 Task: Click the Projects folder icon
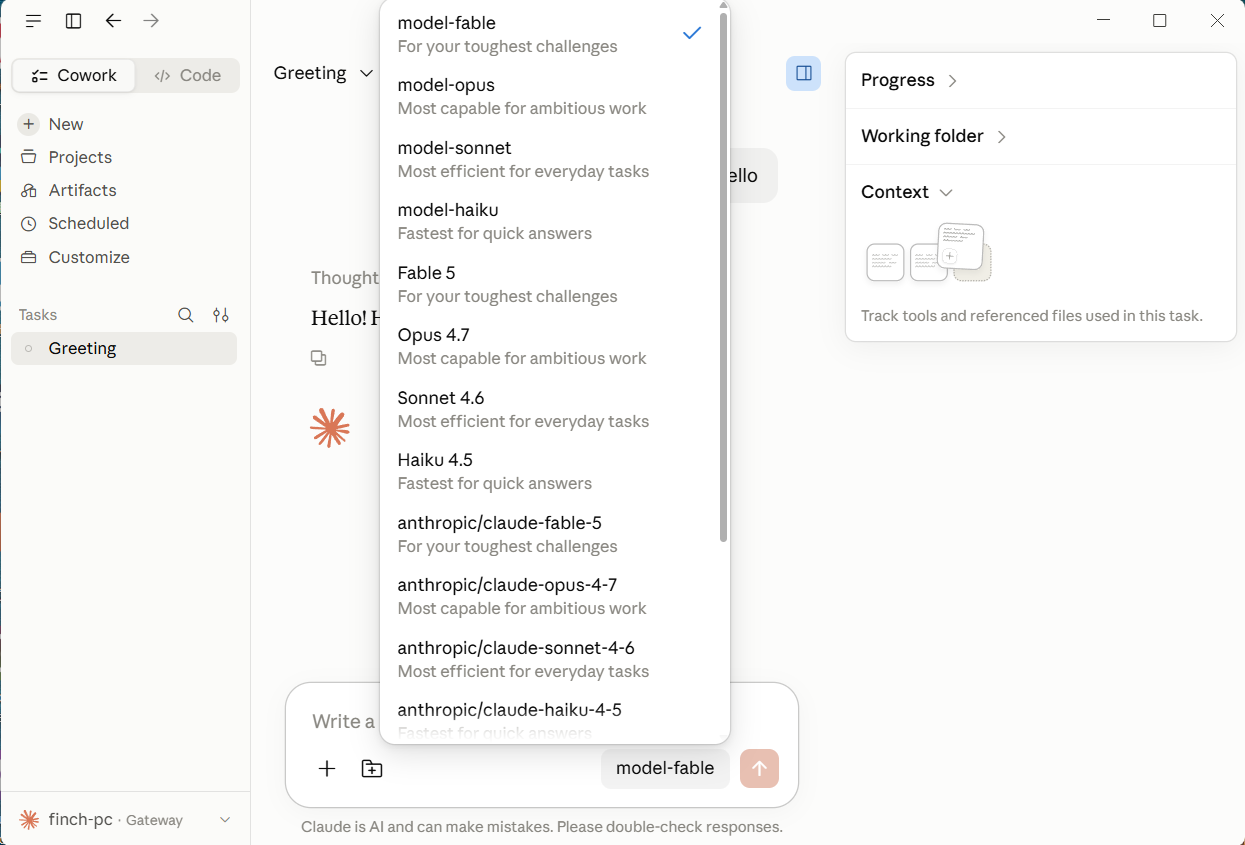29,157
